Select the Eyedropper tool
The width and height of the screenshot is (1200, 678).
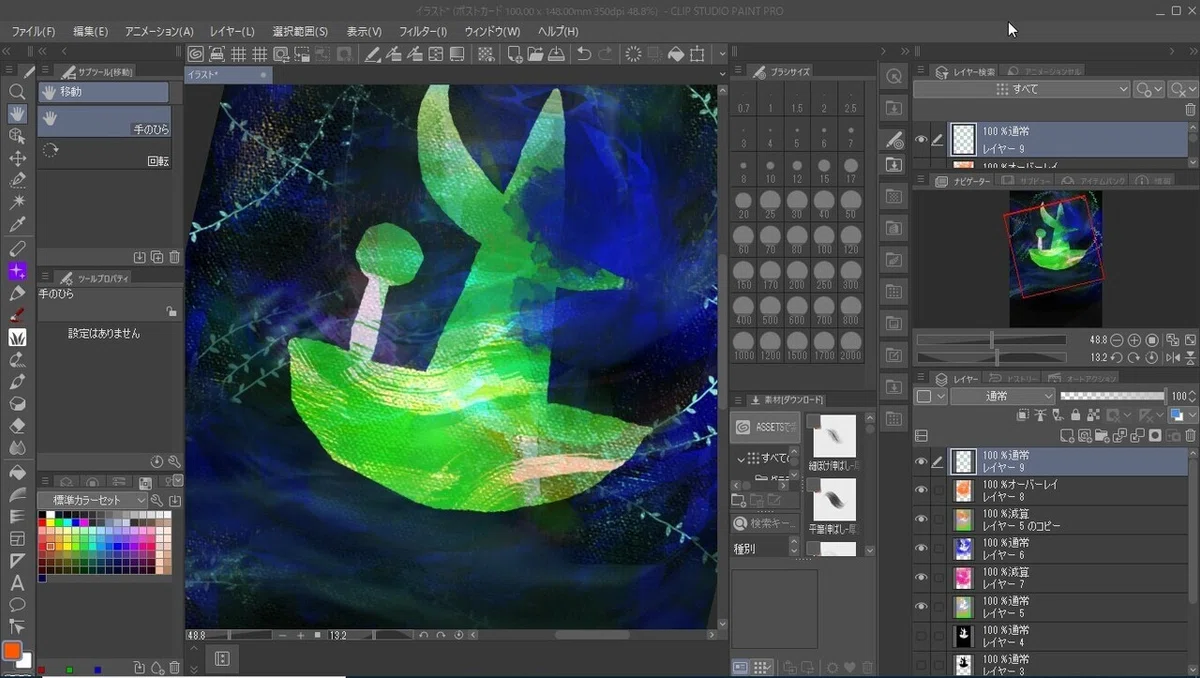pos(17,225)
